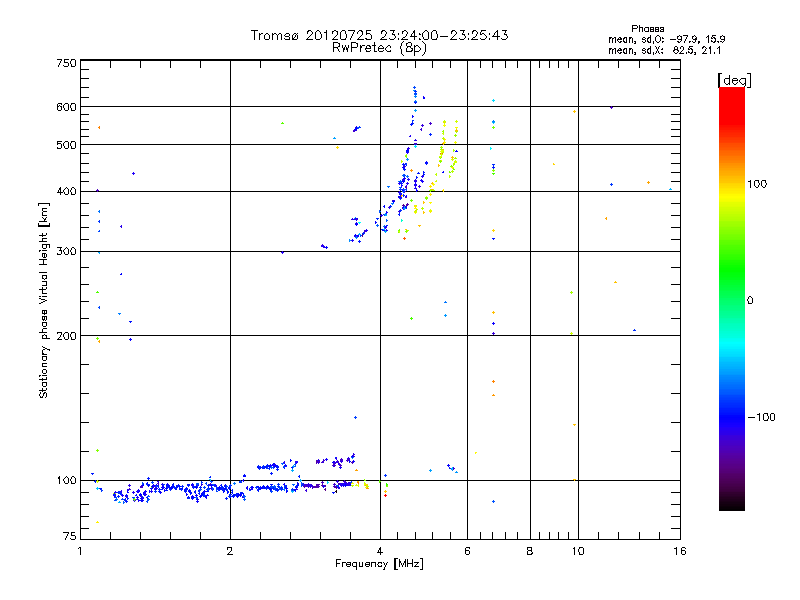The width and height of the screenshot is (800, 600).
Task: Click the '75' height axis tick label
Action: click(x=70, y=536)
